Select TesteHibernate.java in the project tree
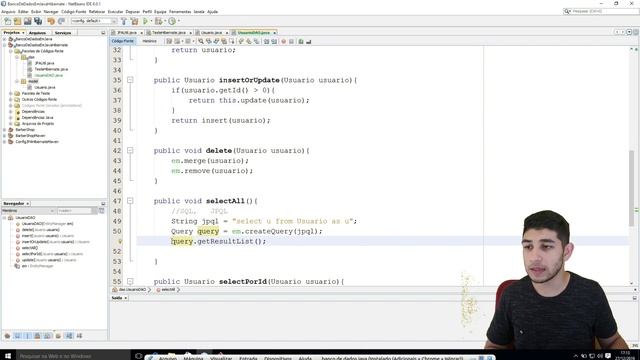Viewport: 640px width, 360px height. [x=51, y=69]
